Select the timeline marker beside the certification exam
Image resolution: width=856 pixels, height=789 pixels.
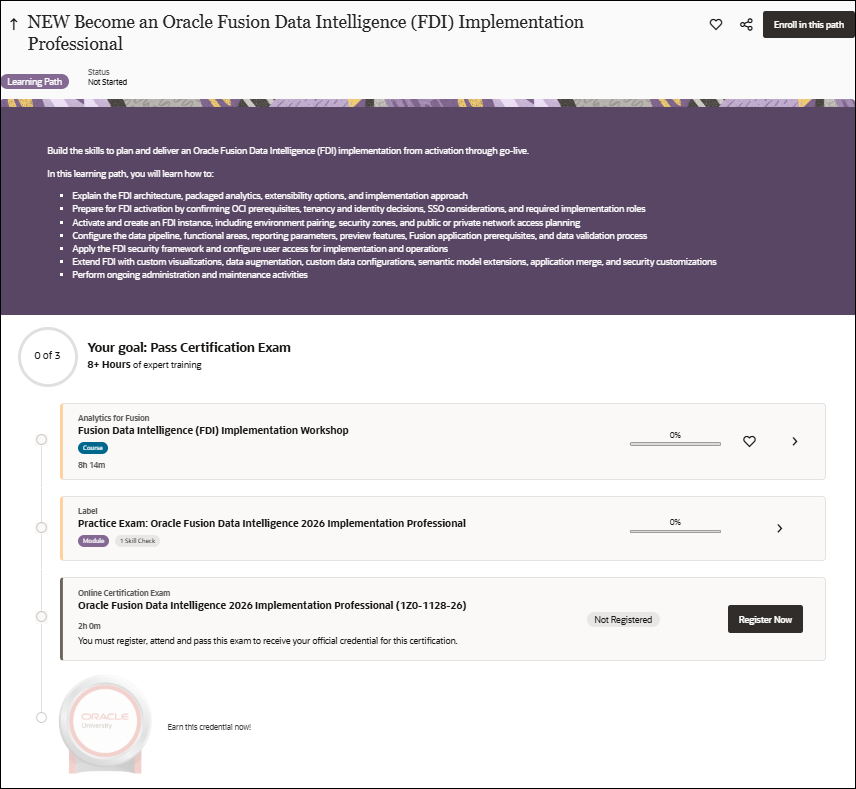pos(41,616)
